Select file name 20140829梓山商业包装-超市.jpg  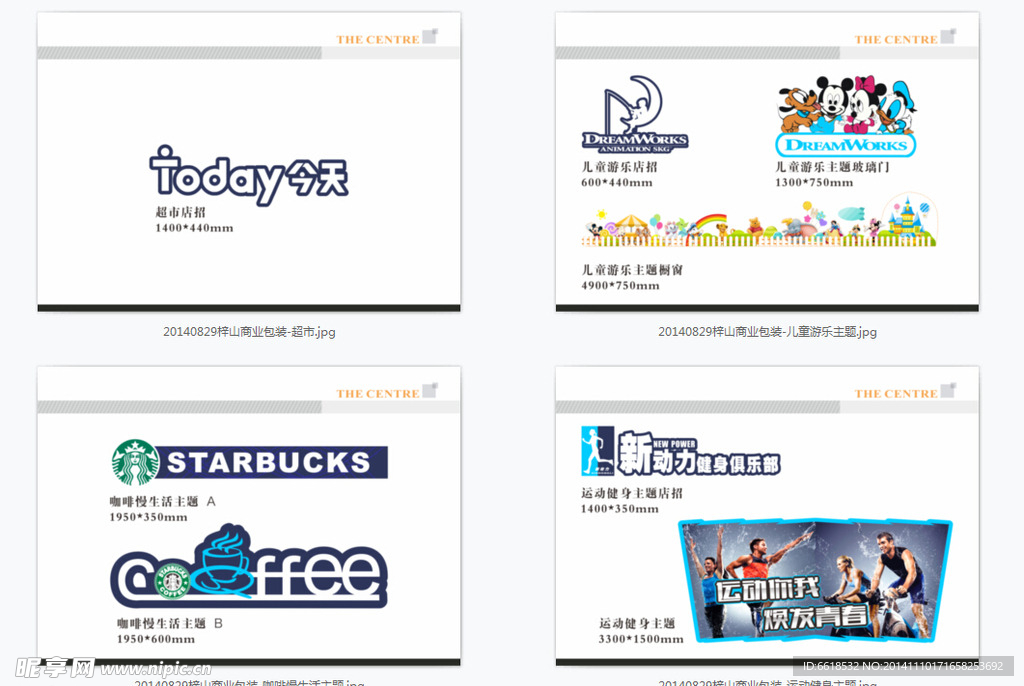pos(249,332)
